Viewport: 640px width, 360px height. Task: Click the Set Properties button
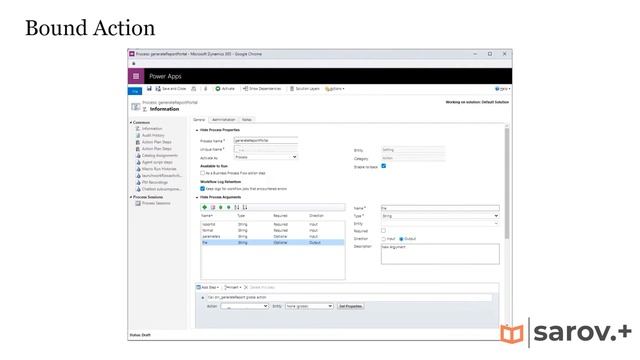click(x=351, y=306)
